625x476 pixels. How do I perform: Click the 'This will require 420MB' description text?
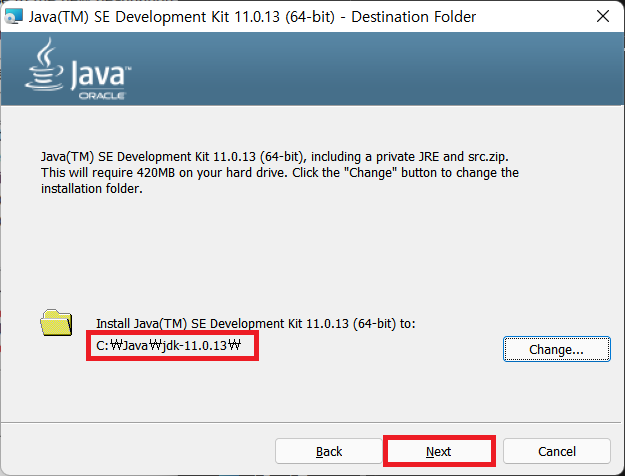[x=280, y=173]
